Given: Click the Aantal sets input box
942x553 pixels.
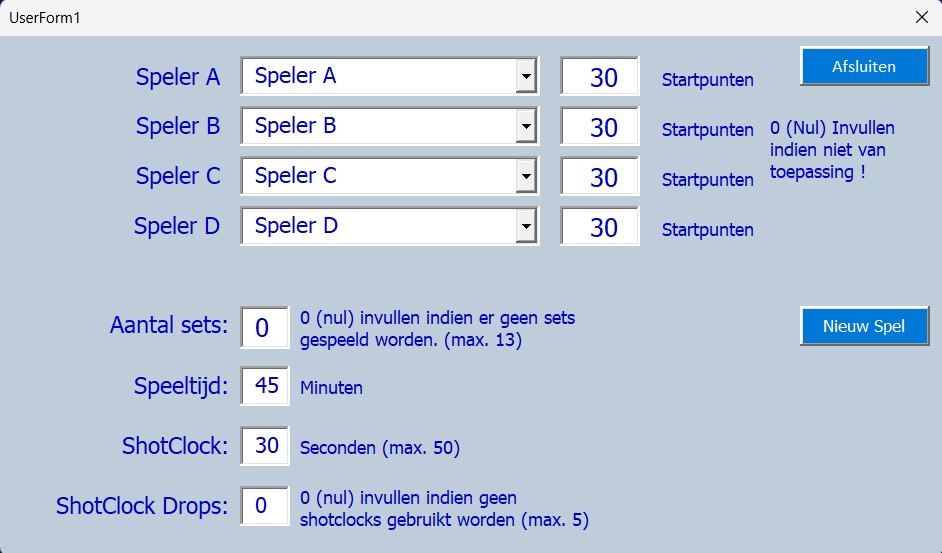Looking at the screenshot, I should [264, 327].
